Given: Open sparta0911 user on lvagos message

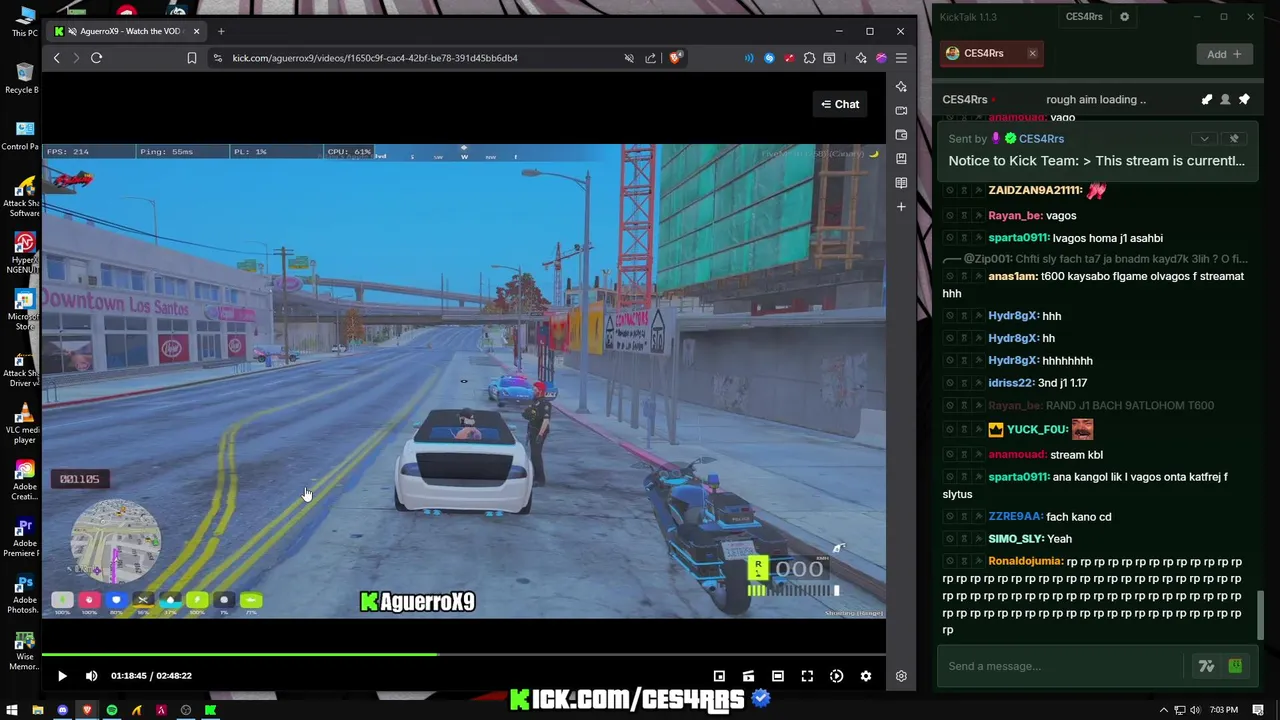Looking at the screenshot, I should tap(1019, 238).
